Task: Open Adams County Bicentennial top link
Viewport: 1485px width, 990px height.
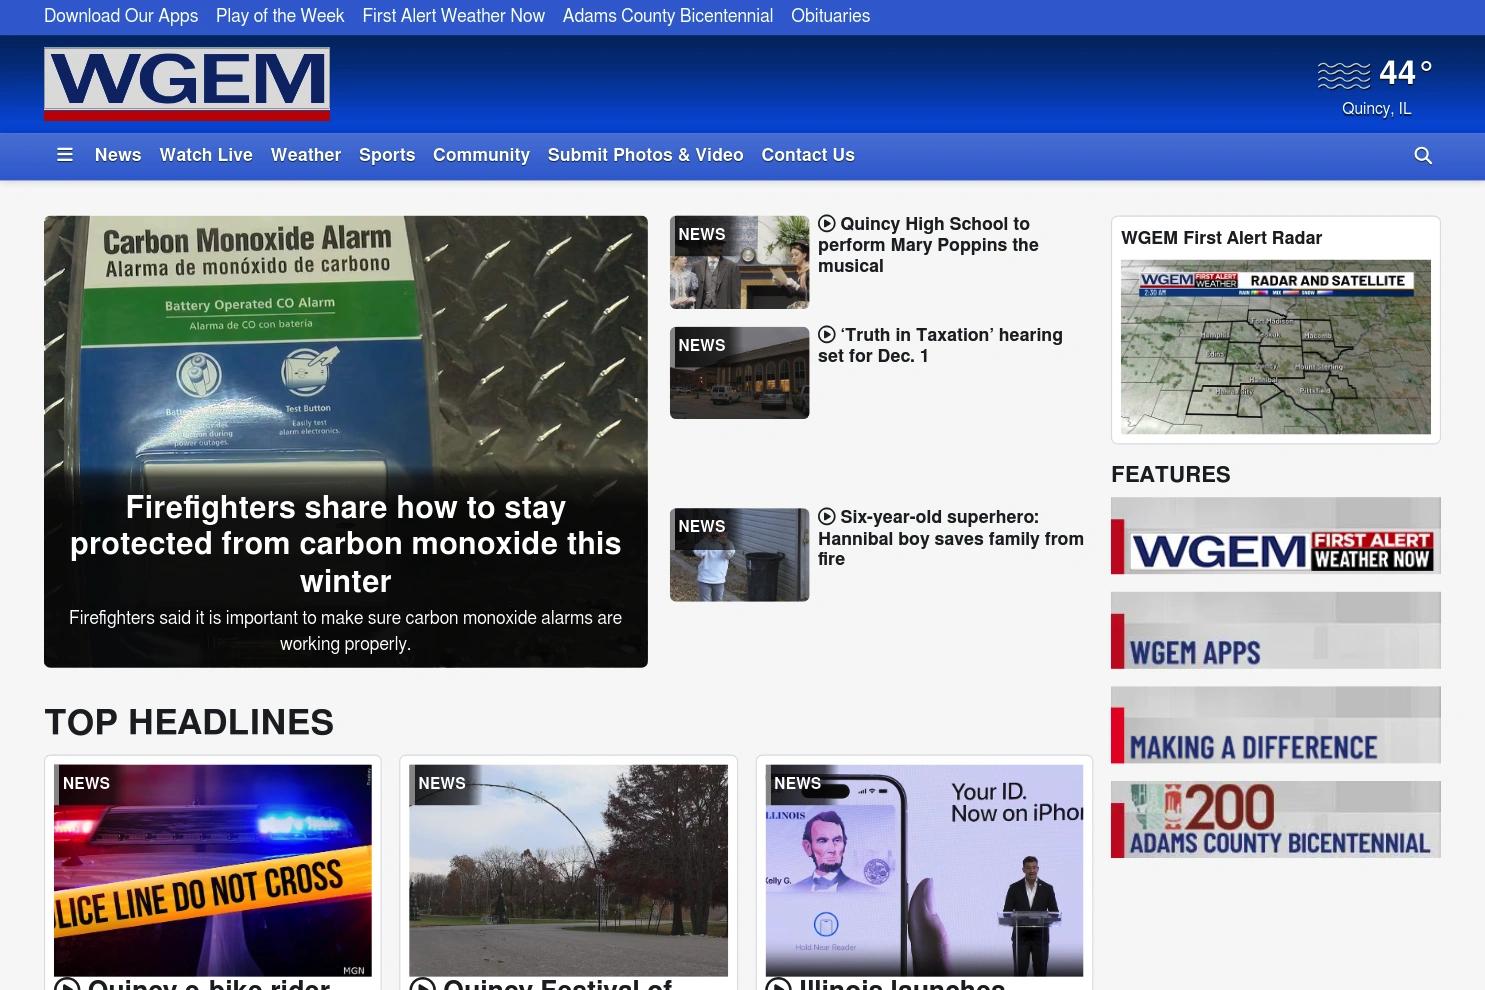Action: click(x=668, y=16)
